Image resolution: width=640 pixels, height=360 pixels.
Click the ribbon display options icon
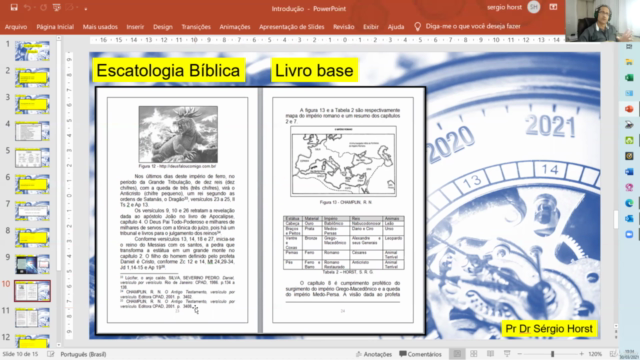[553, 7]
